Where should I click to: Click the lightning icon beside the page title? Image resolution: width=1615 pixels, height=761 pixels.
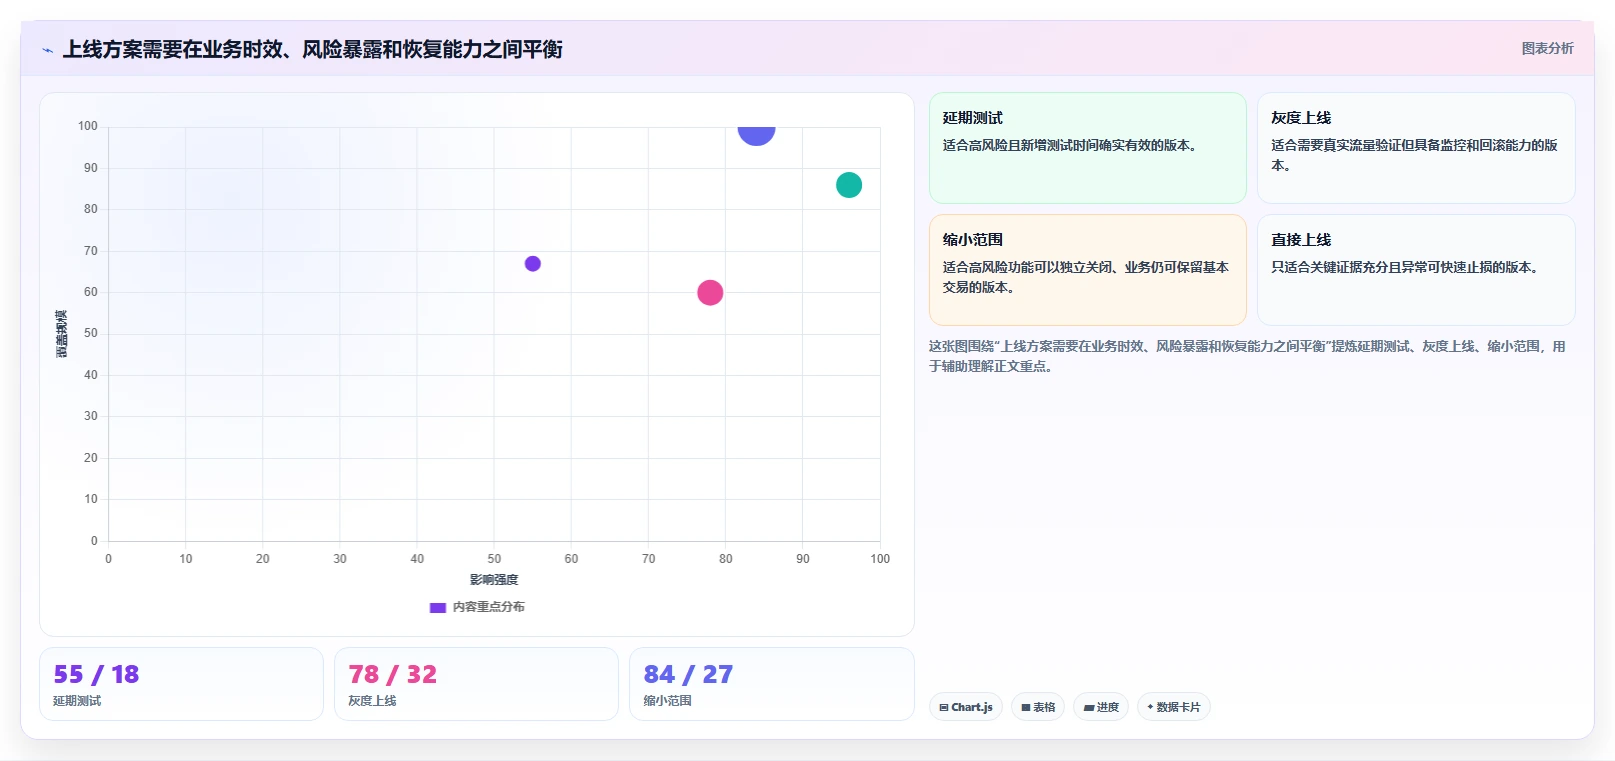47,49
